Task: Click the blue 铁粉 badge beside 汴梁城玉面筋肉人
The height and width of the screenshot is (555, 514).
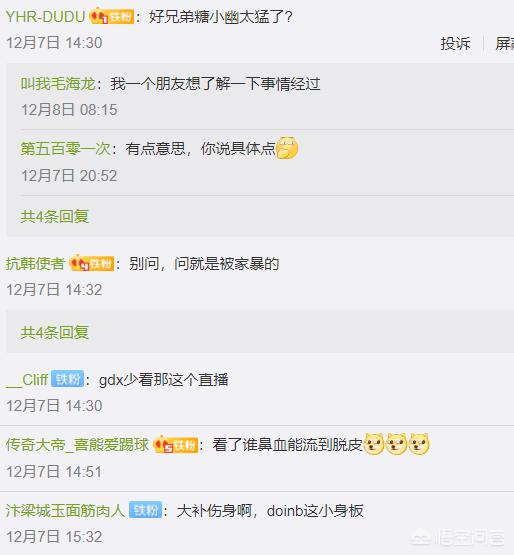Action: coord(145,510)
